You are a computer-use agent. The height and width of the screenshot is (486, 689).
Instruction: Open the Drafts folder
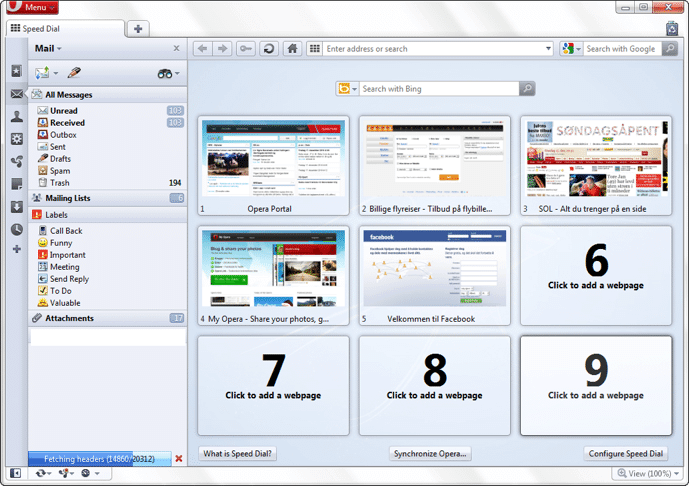(110, 159)
